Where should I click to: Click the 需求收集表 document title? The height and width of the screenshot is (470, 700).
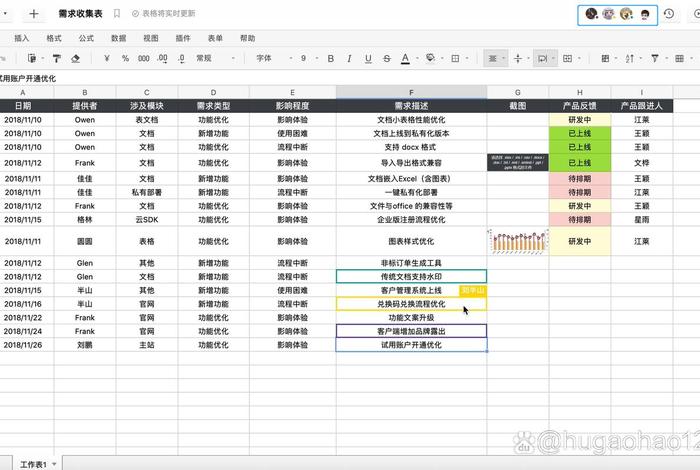tap(80, 14)
